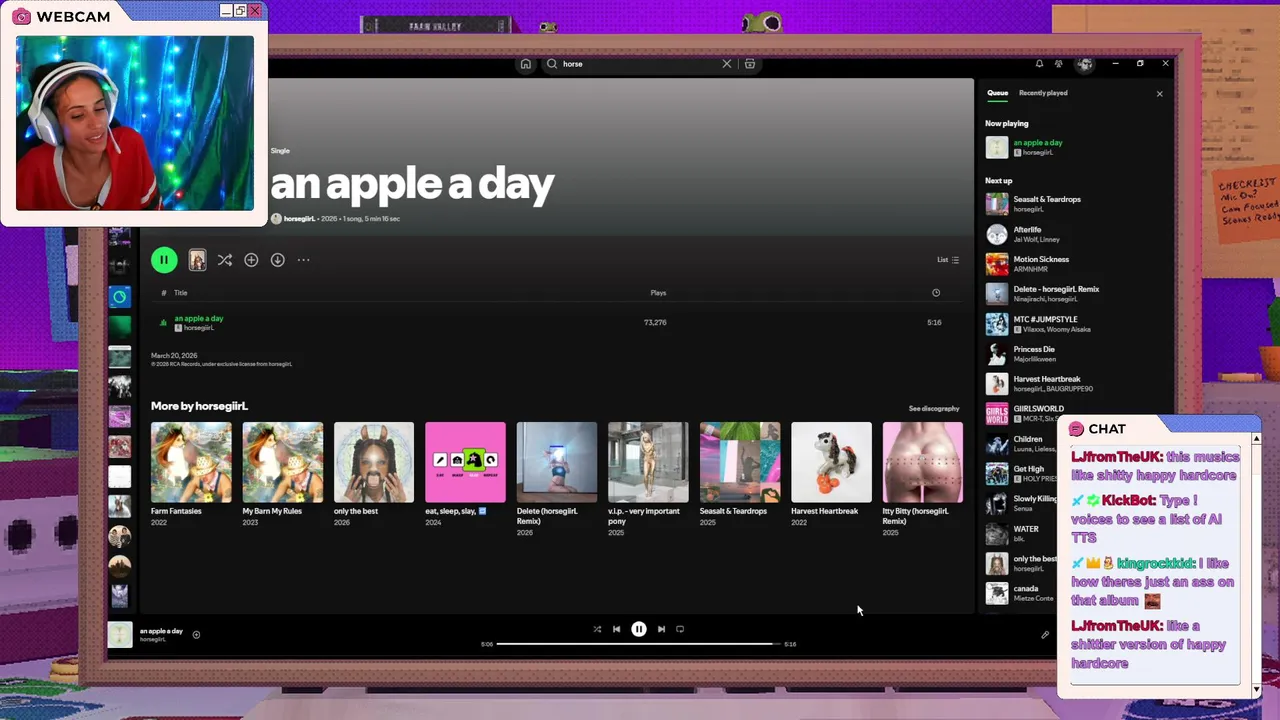Click the pencil icon at the player bar's right end

[x=1045, y=634]
